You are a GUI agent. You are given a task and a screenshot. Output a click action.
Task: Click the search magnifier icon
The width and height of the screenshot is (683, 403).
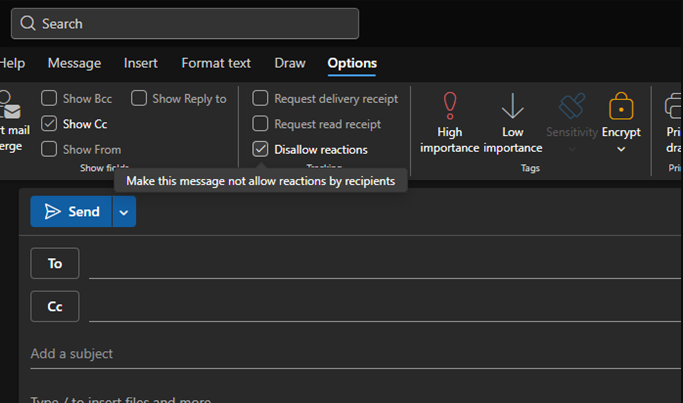(x=28, y=23)
